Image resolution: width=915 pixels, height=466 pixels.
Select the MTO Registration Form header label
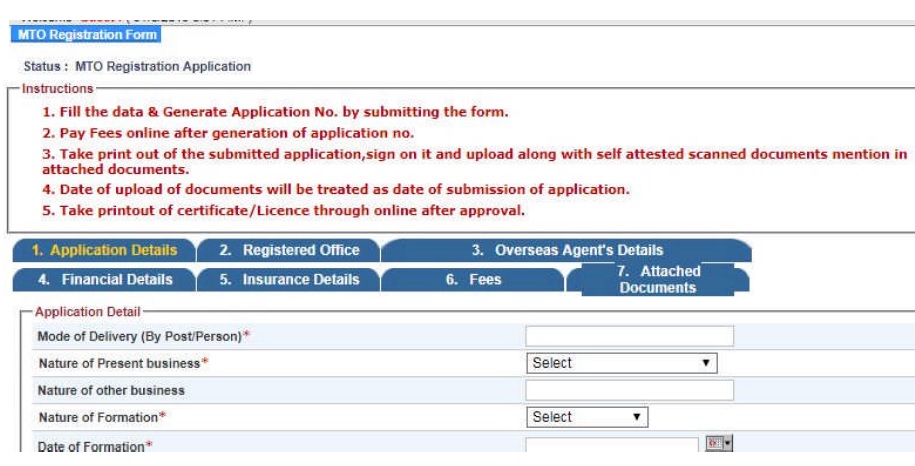86,34
